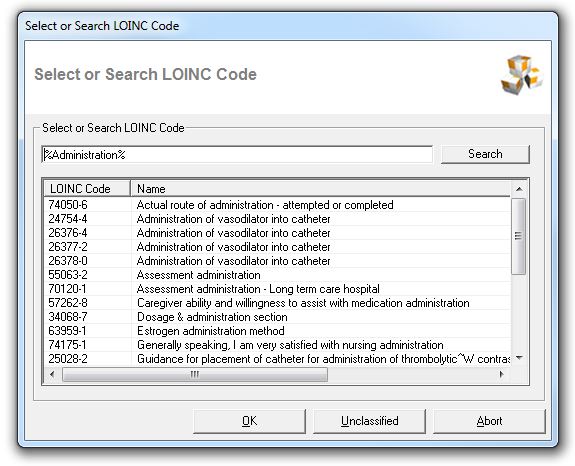Click the %Administration% search input field
Screen dimensions: 575x466
click(x=237, y=155)
